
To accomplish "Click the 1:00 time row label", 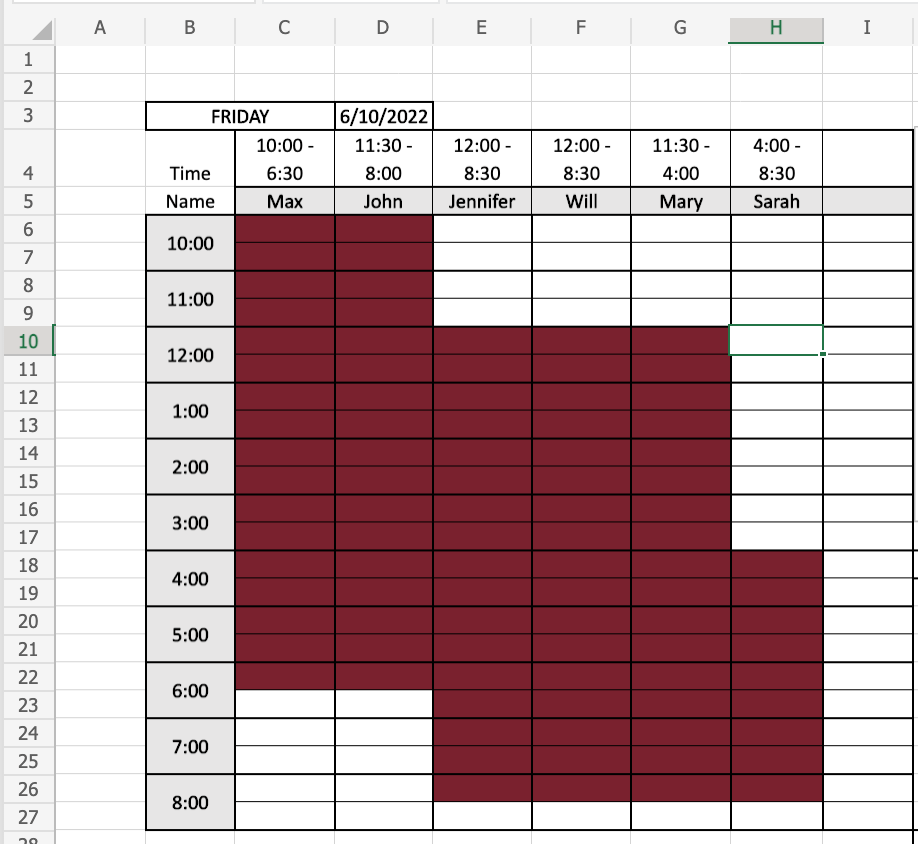I will 190,411.
